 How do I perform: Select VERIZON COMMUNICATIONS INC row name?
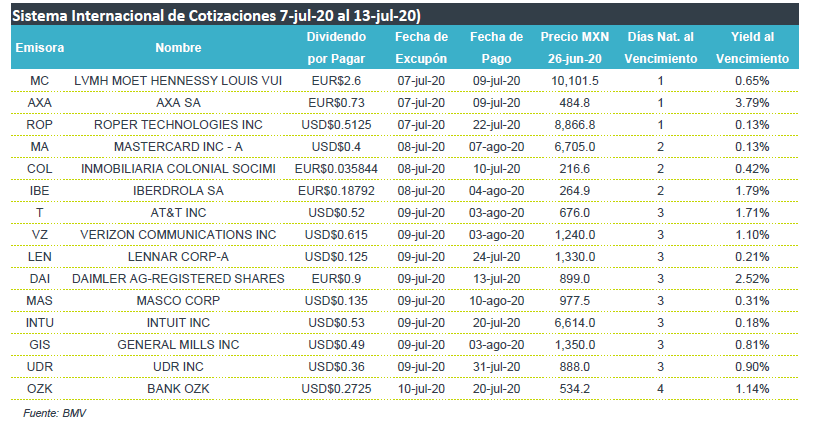click(178, 235)
